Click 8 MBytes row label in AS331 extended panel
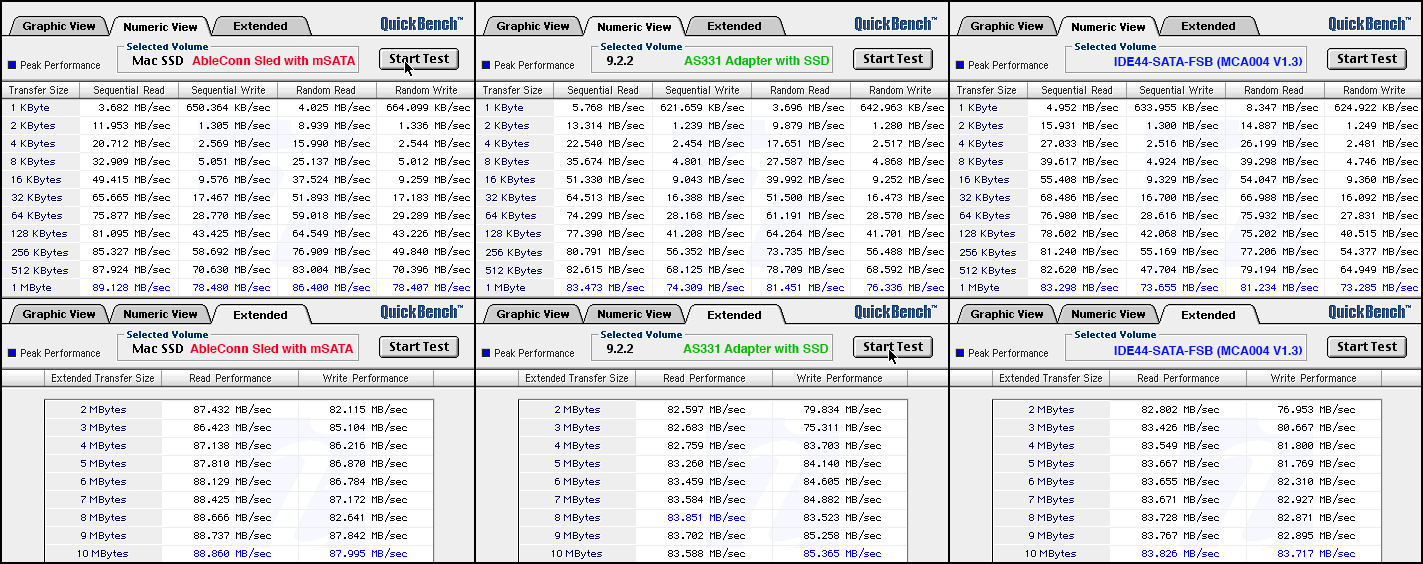Viewport: 1423px width, 564px height. 578,518
